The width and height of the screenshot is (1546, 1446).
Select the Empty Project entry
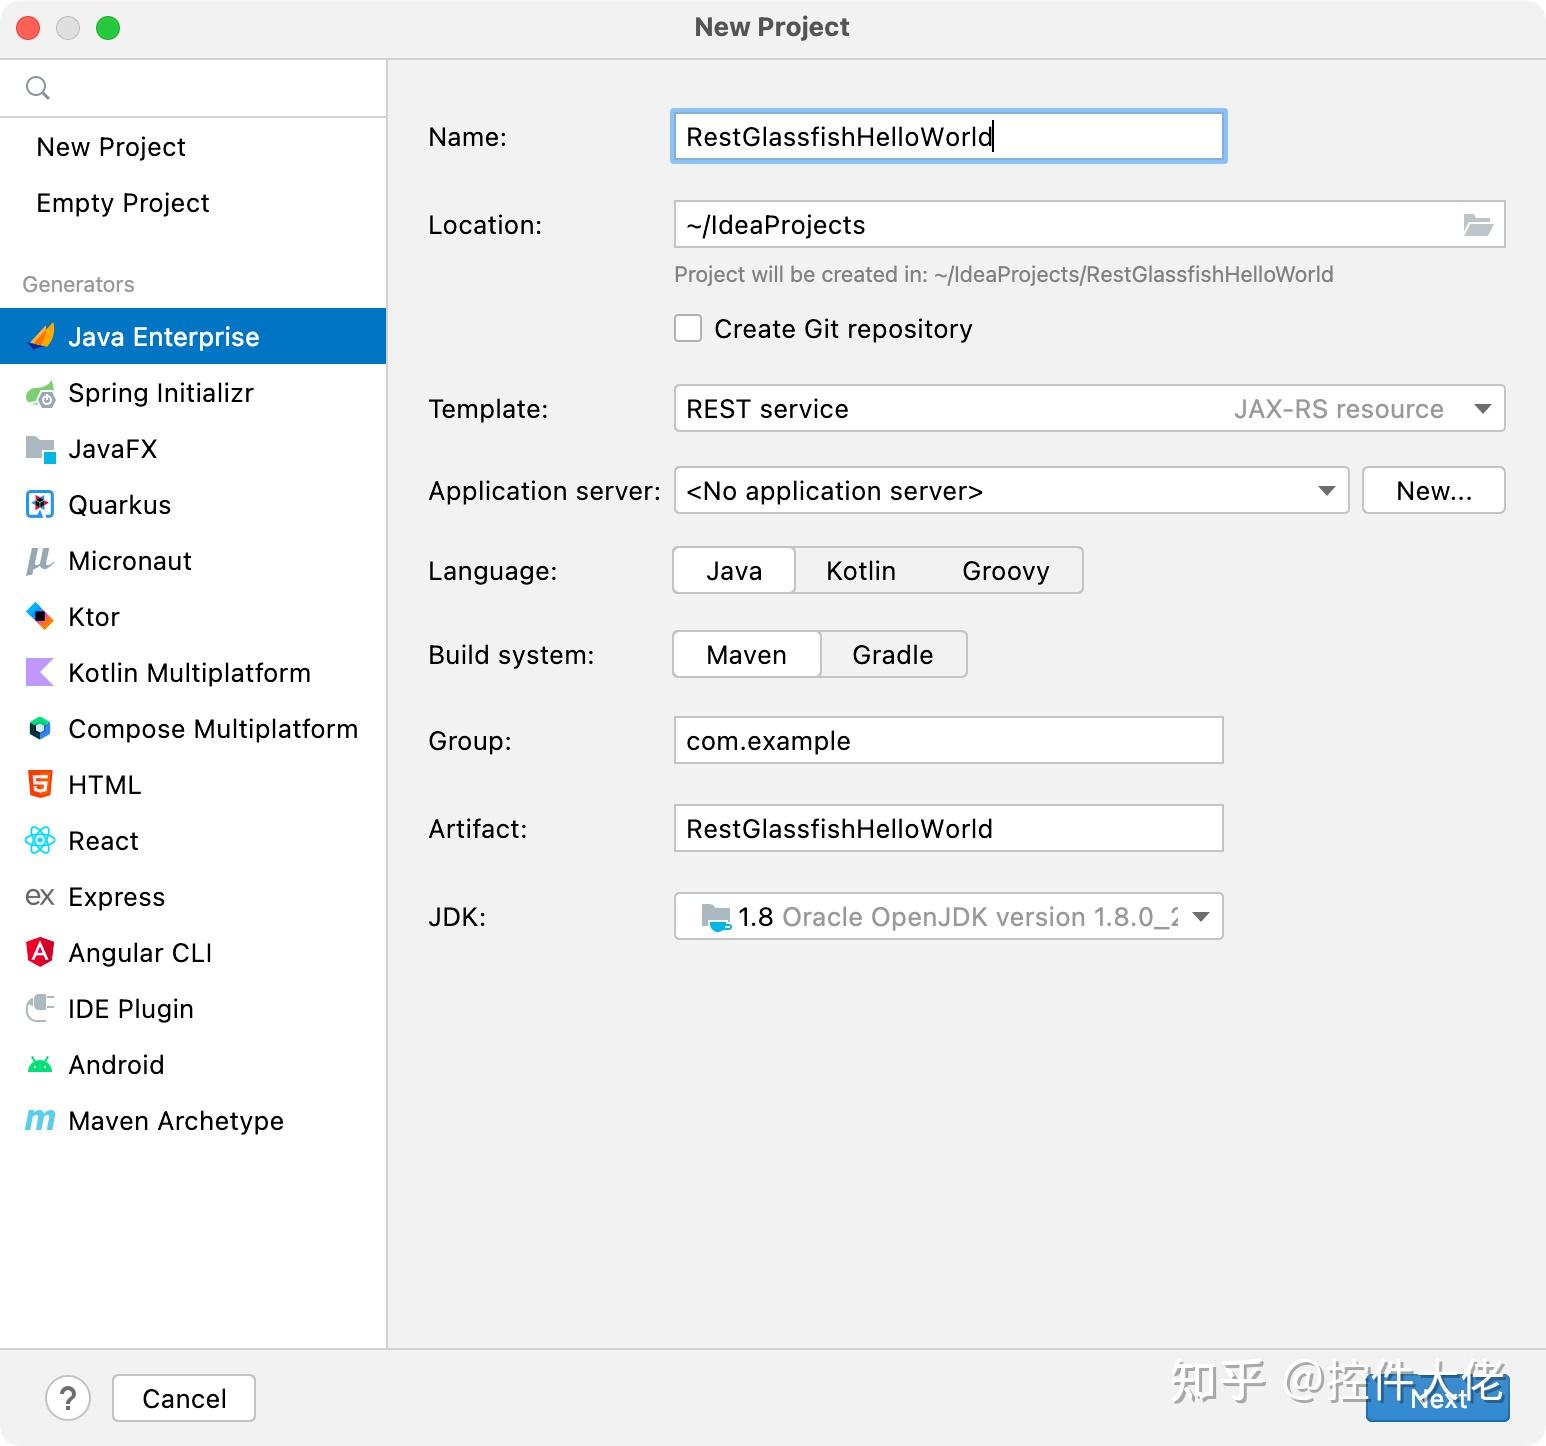123,203
